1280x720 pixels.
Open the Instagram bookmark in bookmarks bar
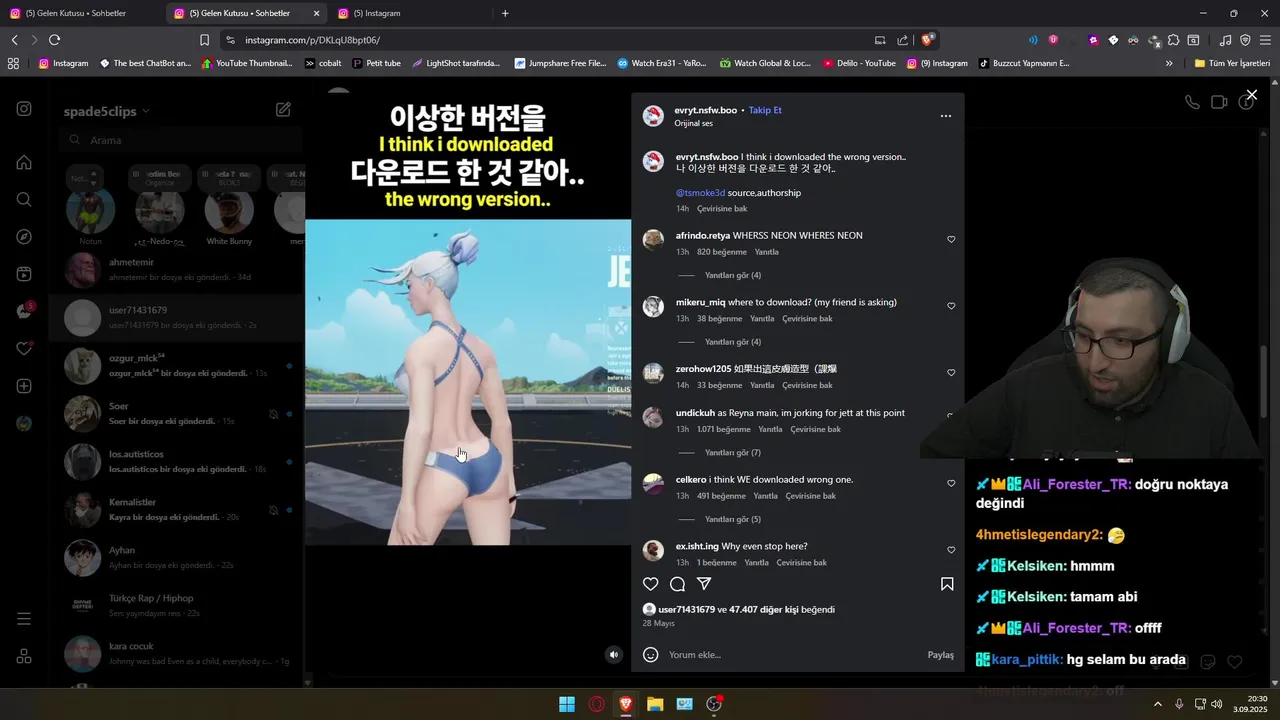point(63,63)
